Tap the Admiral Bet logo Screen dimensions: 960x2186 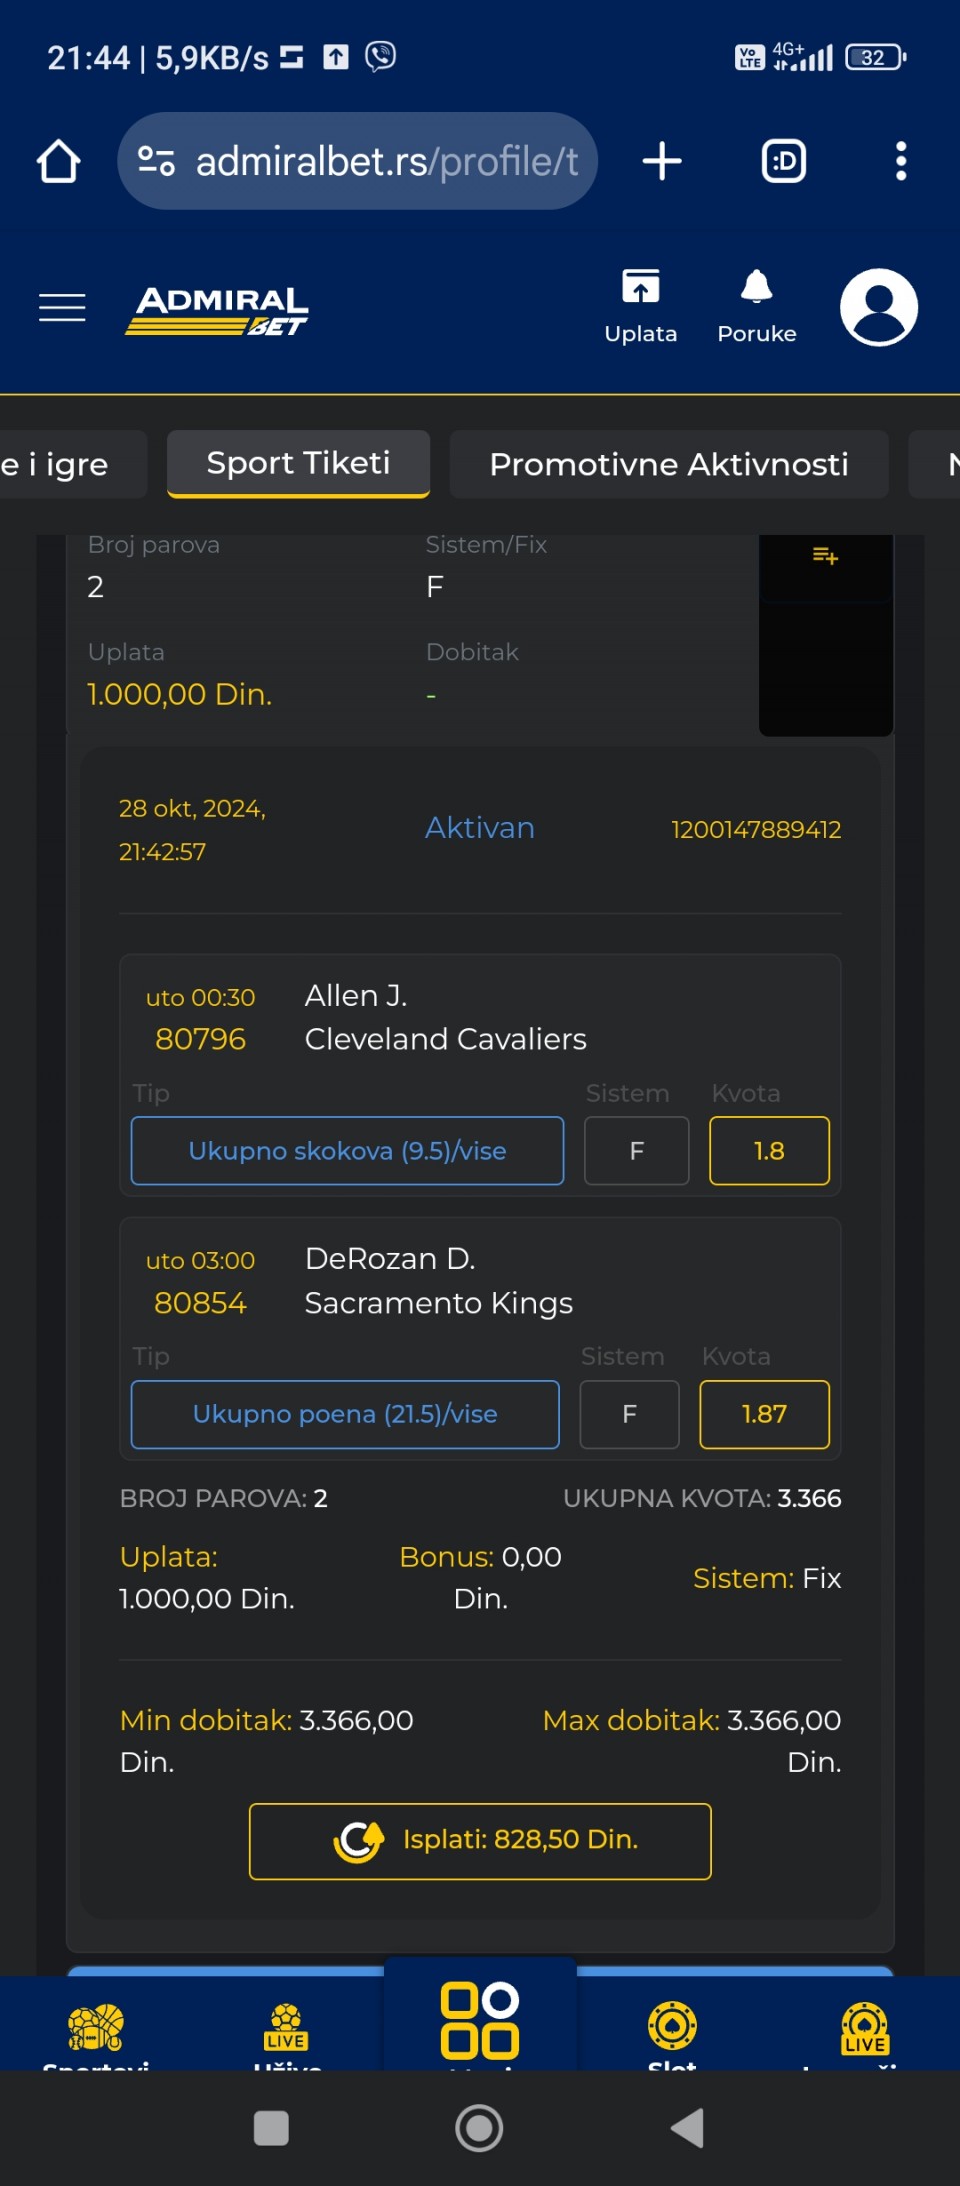(217, 310)
